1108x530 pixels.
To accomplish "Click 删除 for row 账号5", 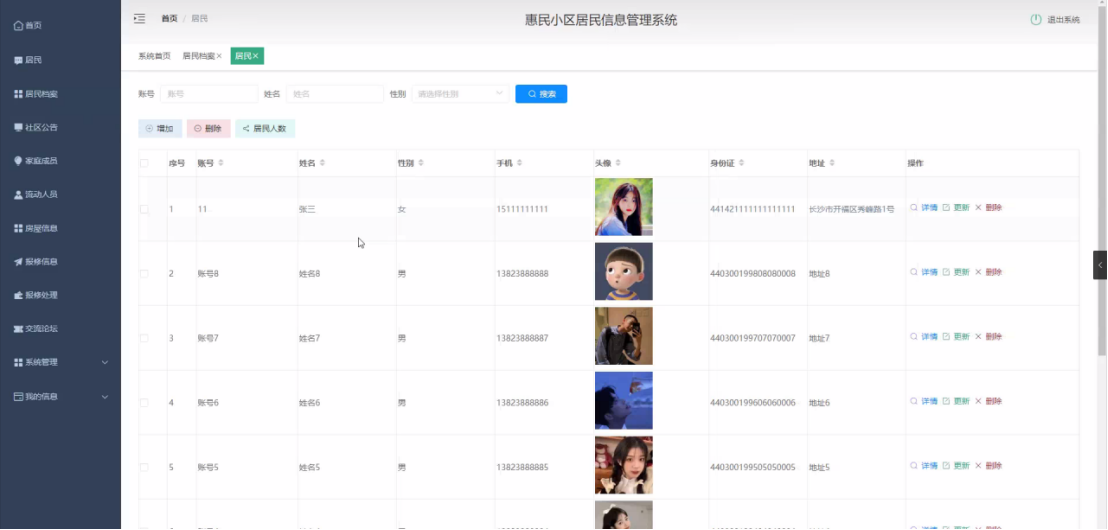I will click(x=989, y=466).
